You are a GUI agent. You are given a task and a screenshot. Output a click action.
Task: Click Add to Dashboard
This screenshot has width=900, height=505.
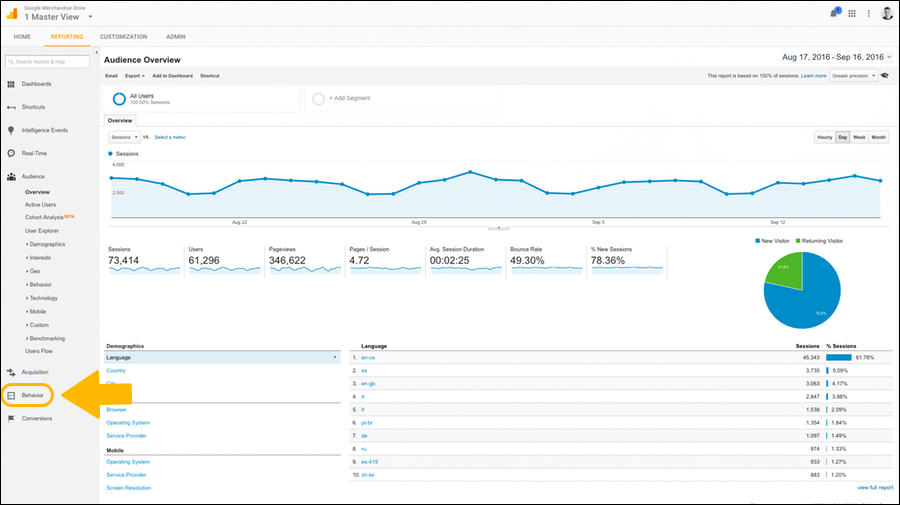pos(172,76)
